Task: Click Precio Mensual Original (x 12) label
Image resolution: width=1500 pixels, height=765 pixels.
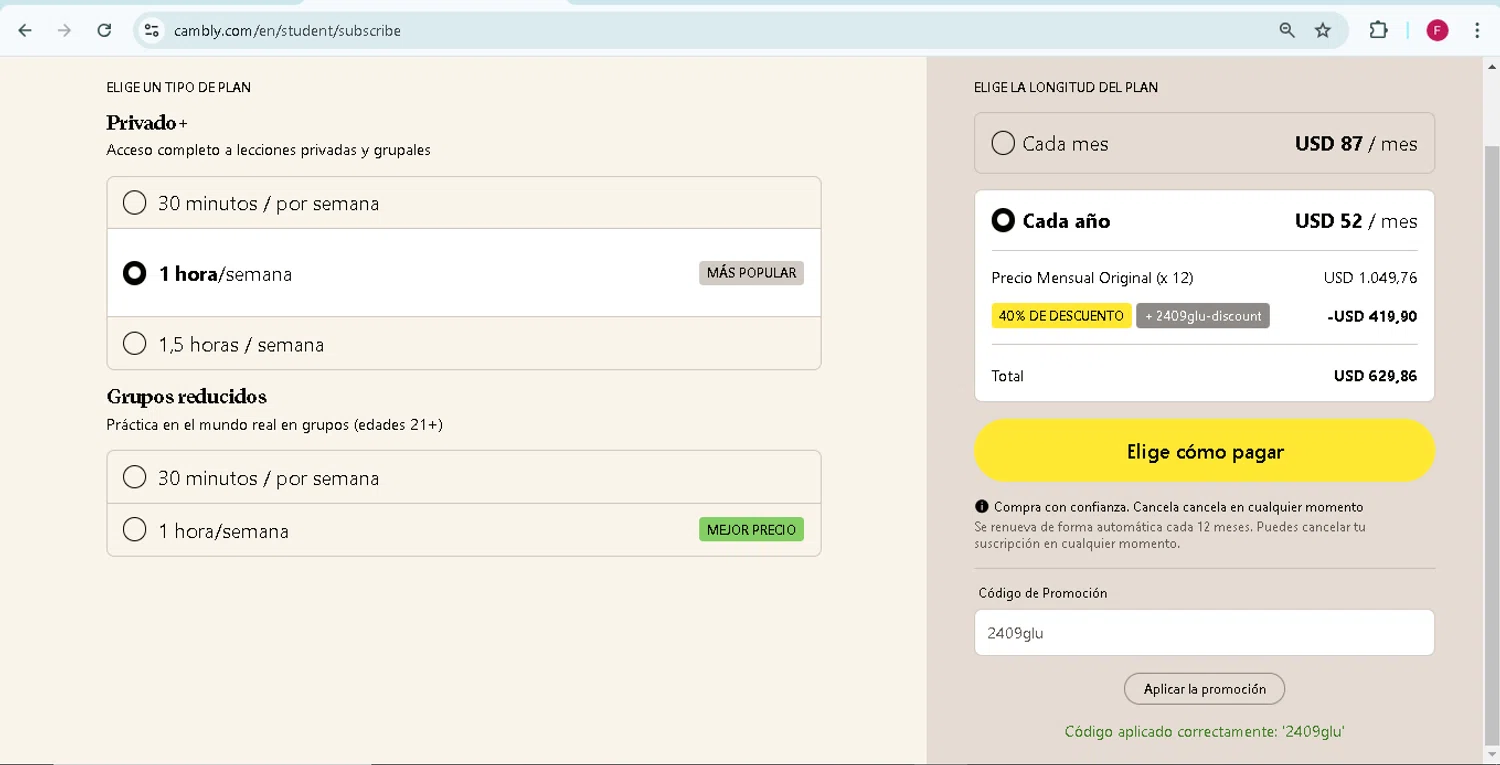Action: (1092, 278)
